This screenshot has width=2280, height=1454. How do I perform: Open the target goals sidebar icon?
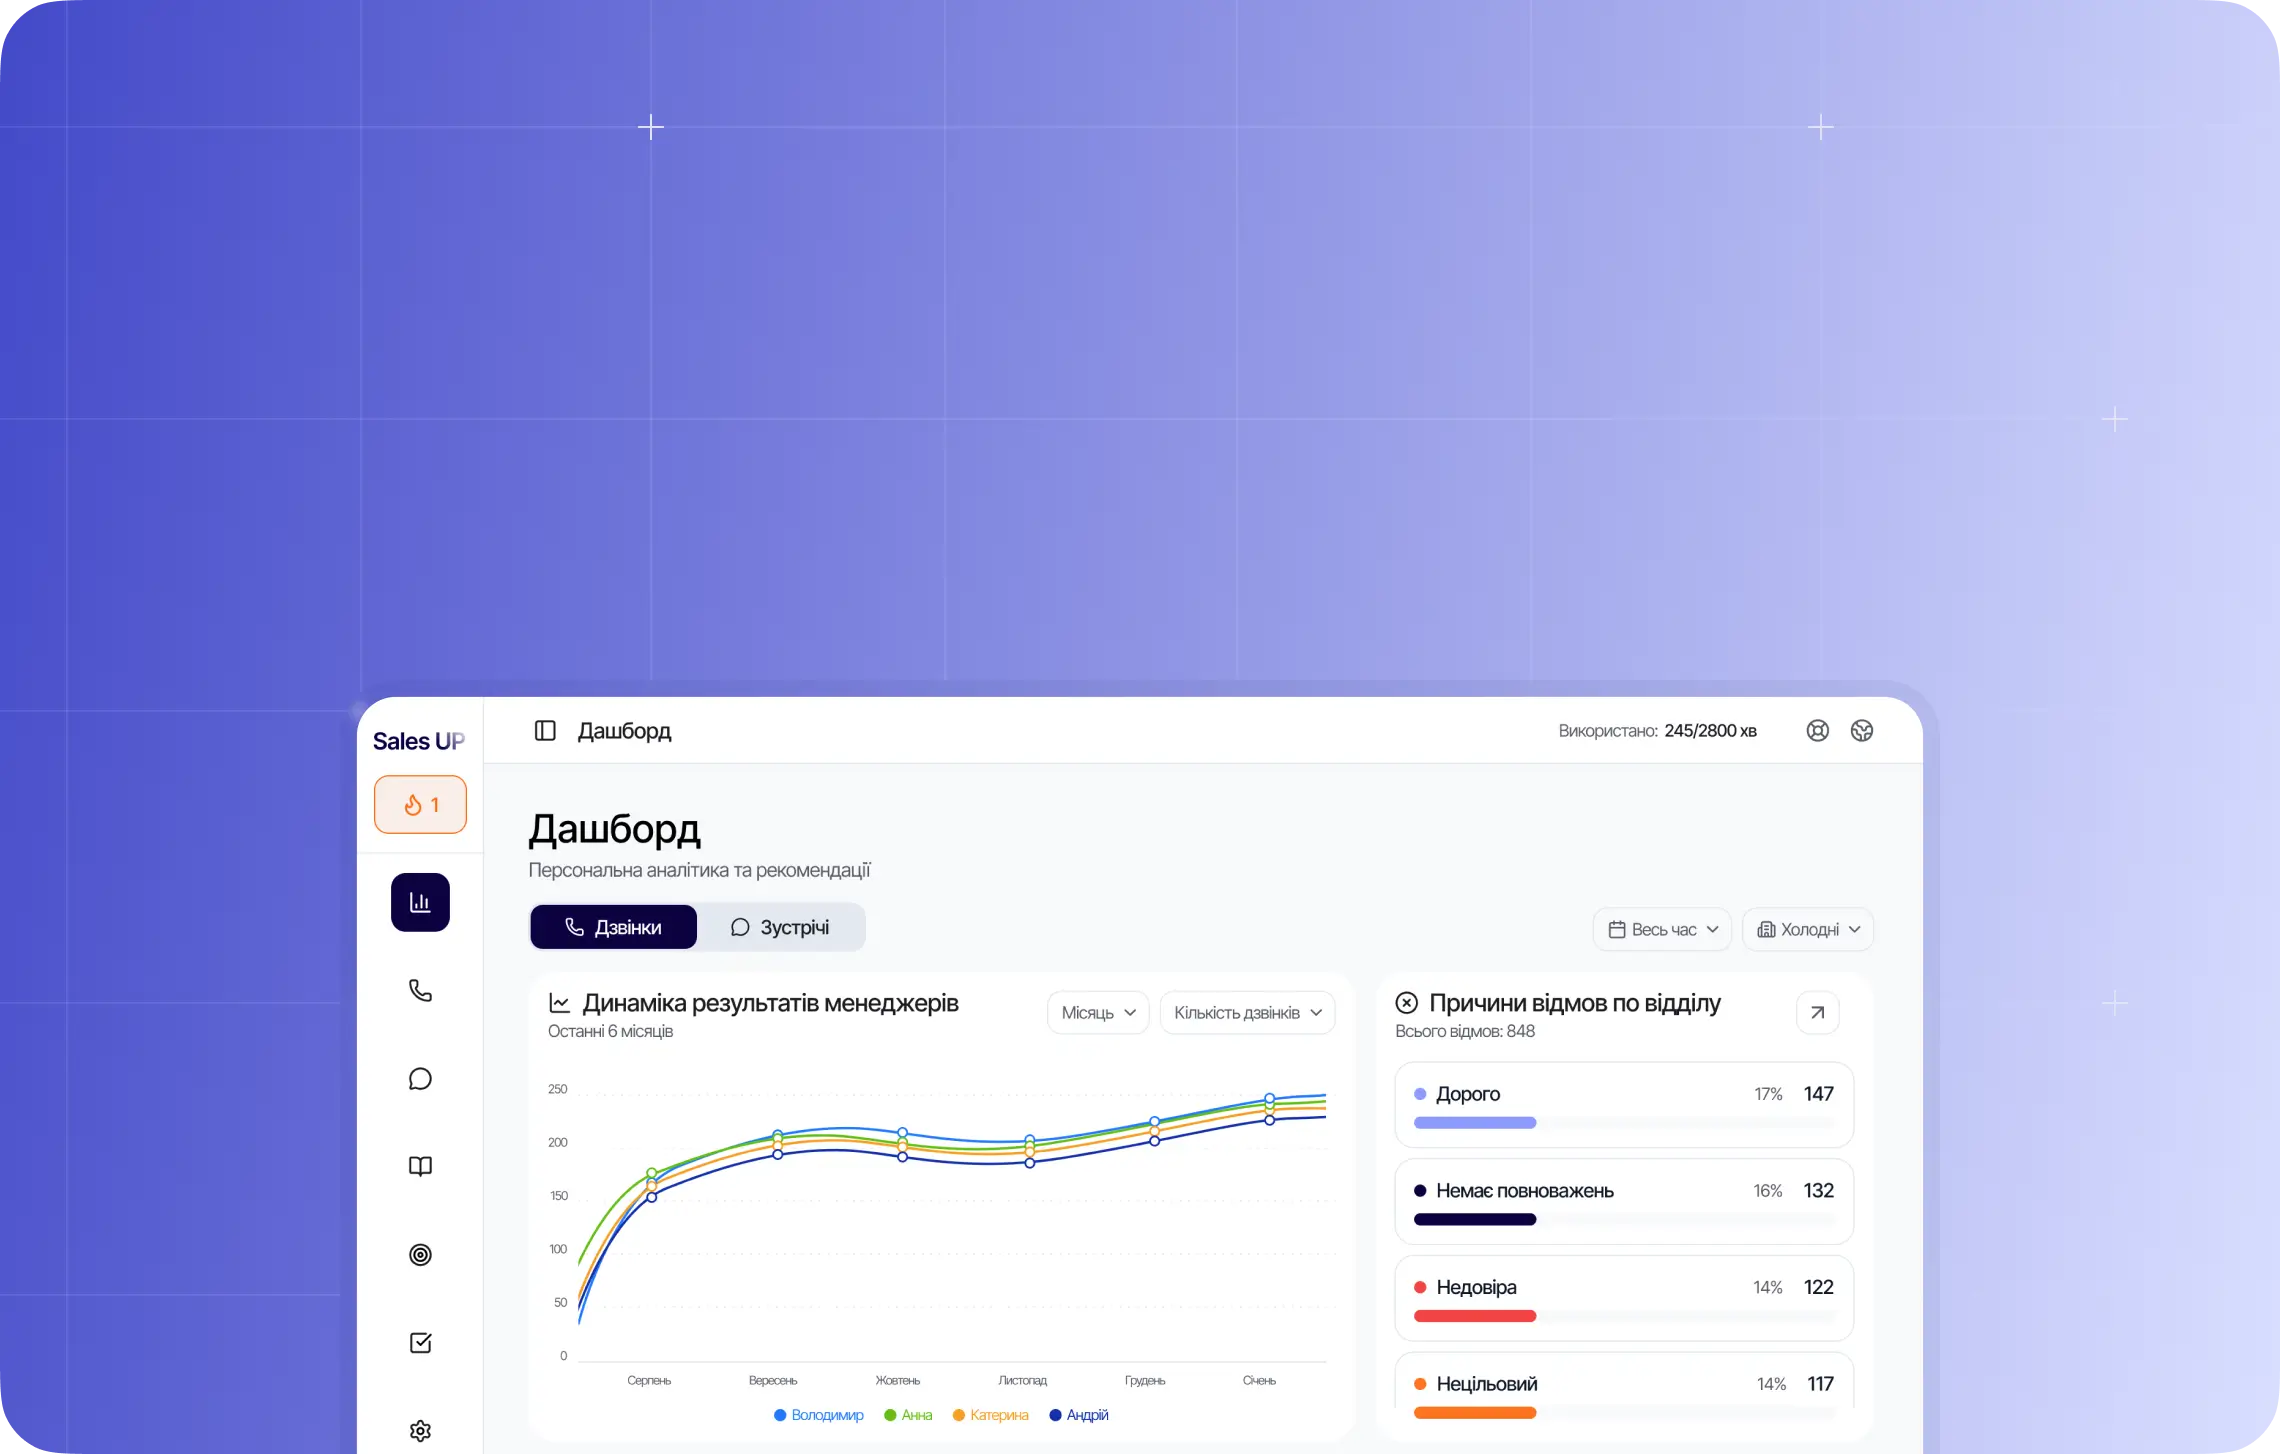pos(420,1254)
